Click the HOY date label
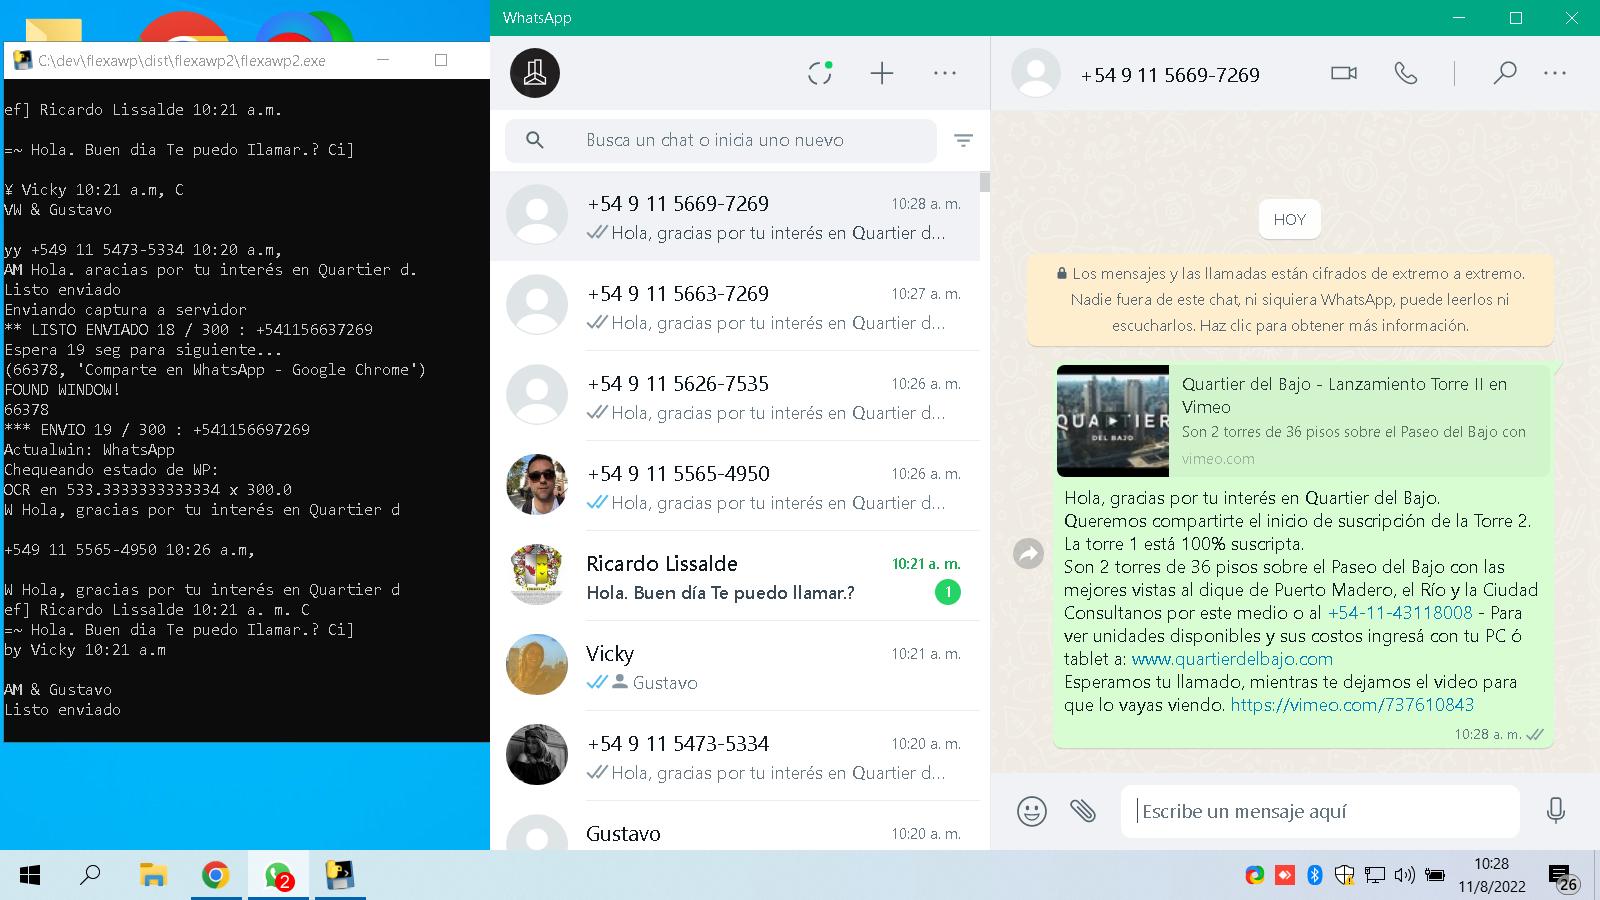1600x900 pixels. [x=1290, y=220]
